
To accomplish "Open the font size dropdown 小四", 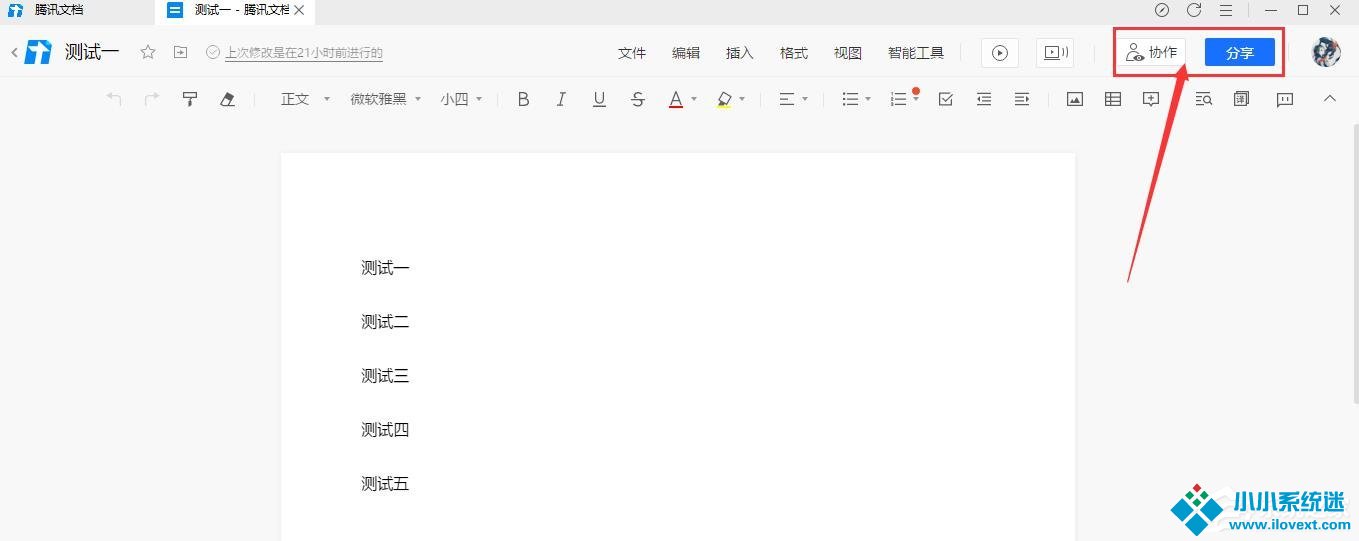I will click(x=462, y=99).
